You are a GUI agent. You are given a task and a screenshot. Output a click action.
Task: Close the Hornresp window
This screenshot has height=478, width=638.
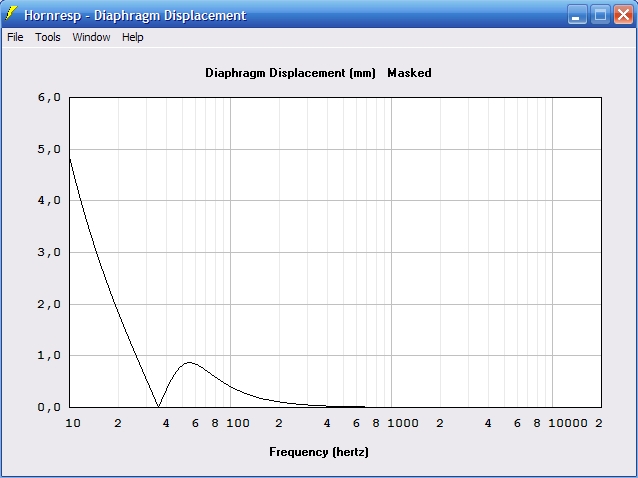pyautogui.click(x=623, y=15)
